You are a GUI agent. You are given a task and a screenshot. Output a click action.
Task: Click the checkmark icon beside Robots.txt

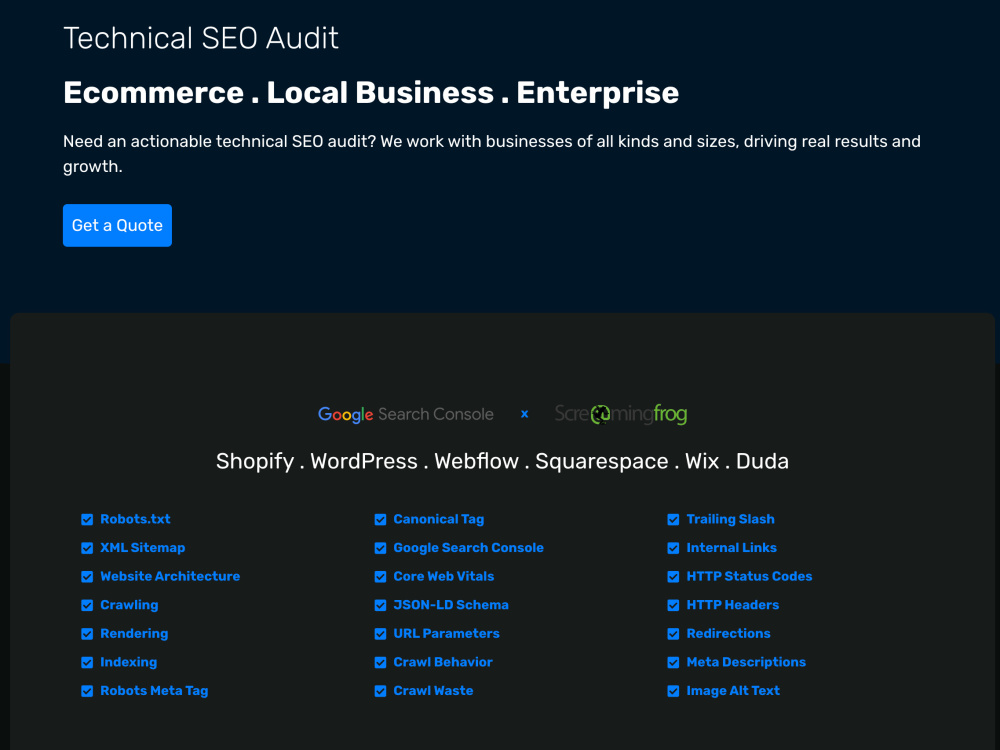[x=87, y=520]
